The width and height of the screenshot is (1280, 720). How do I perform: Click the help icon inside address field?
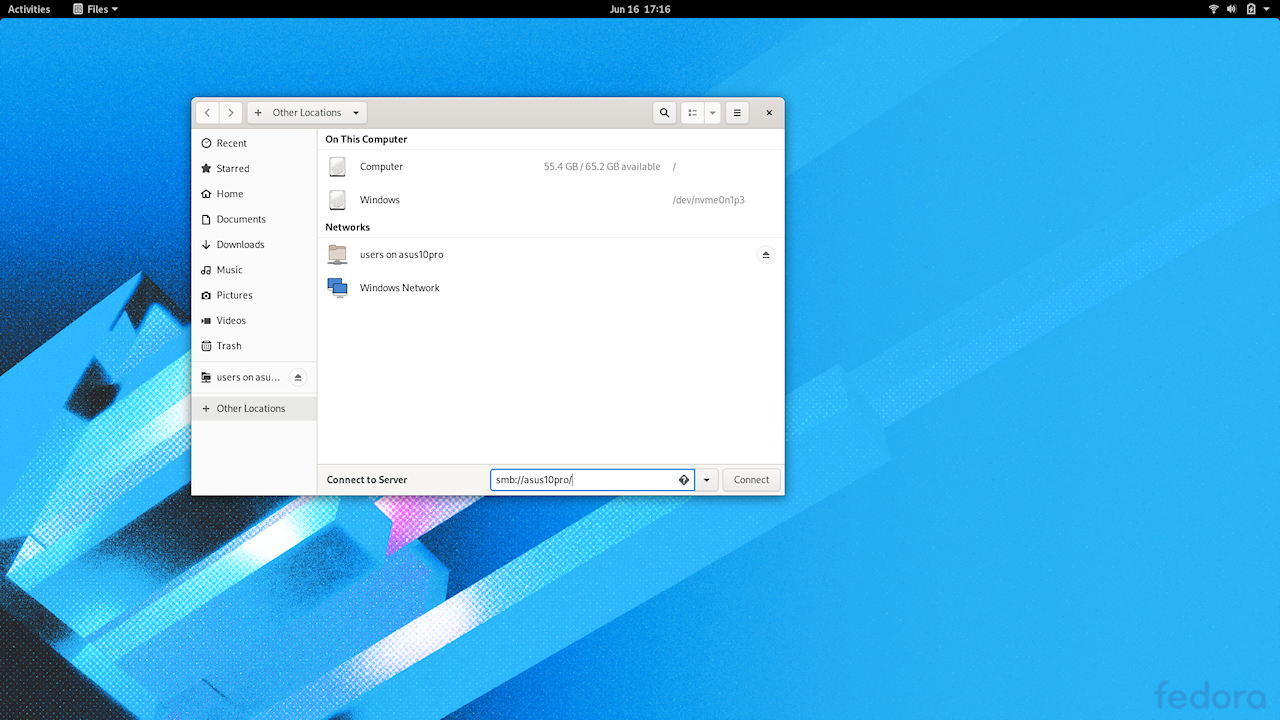pyautogui.click(x=684, y=480)
